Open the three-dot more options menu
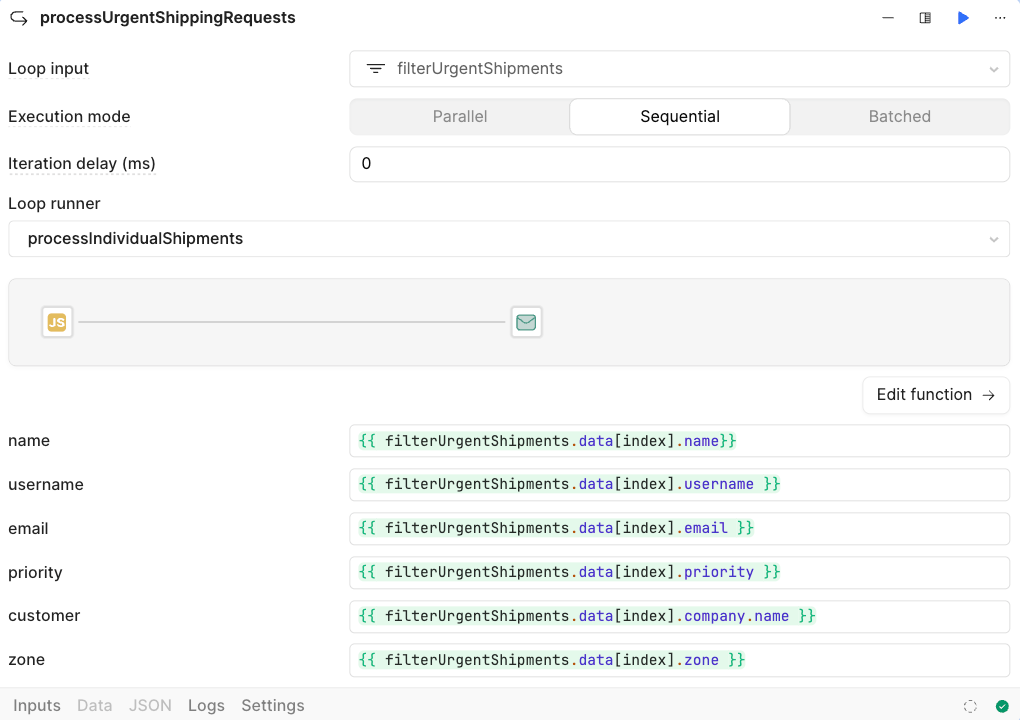Screen dimensions: 1020x720 click(1000, 18)
